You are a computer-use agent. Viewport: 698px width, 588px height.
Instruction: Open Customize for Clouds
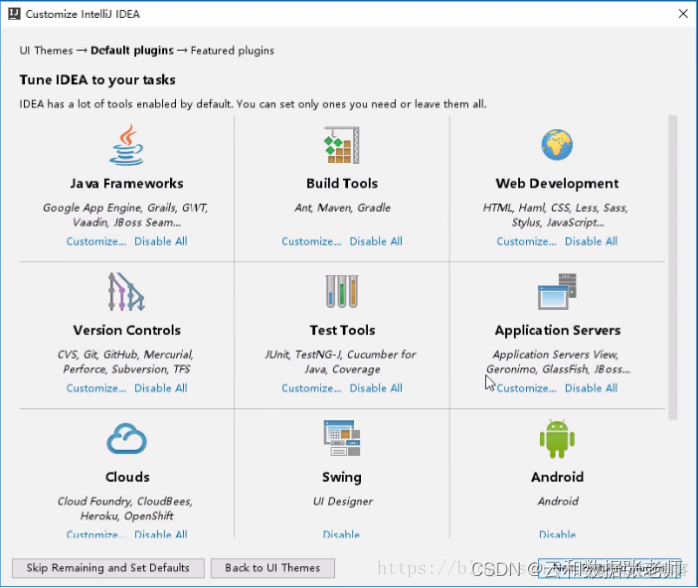(96, 534)
